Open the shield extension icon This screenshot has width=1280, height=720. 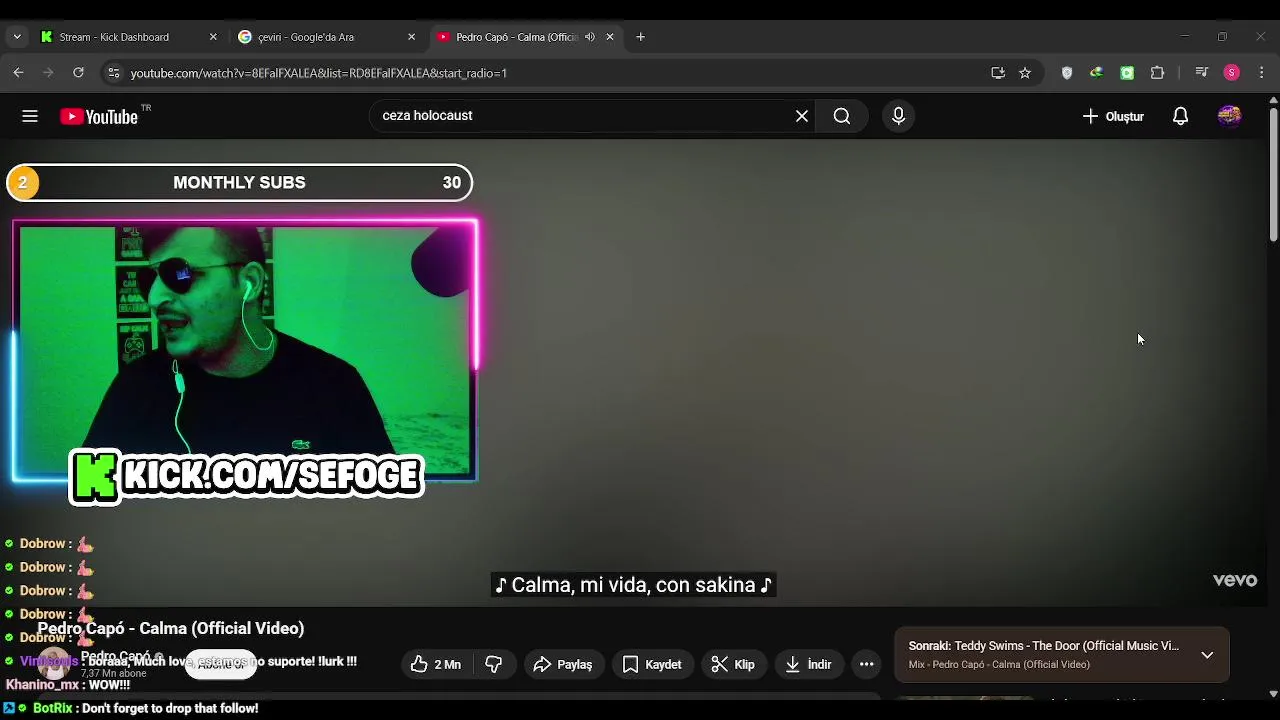tap(1067, 72)
